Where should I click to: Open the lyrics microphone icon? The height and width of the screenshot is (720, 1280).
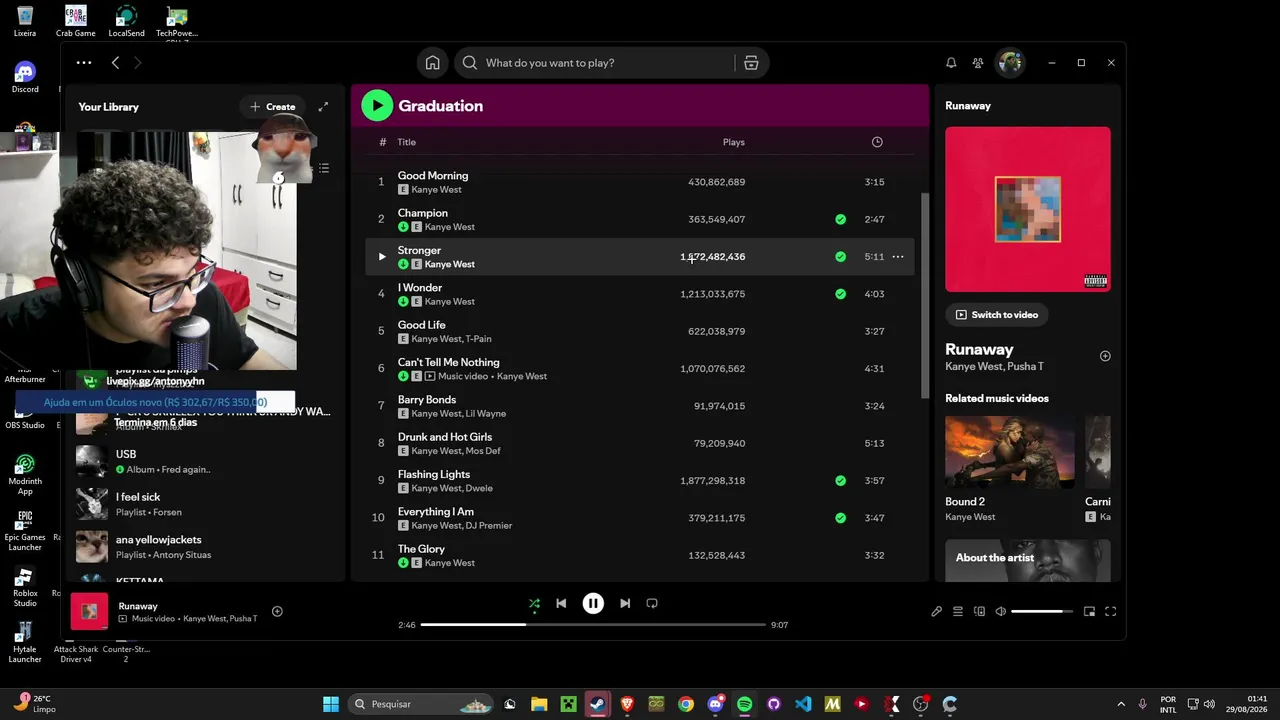click(936, 612)
